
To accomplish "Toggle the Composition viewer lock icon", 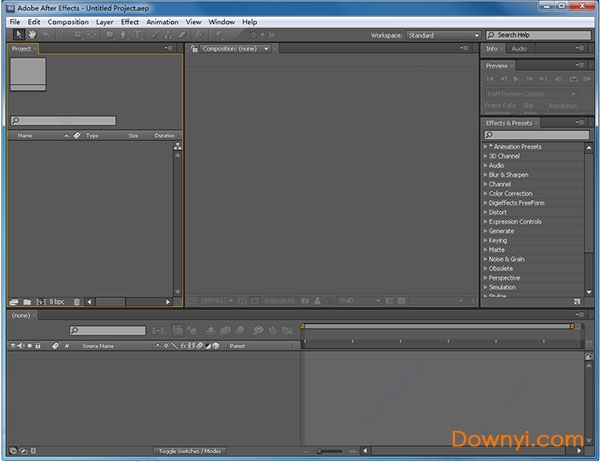I will tap(194, 49).
